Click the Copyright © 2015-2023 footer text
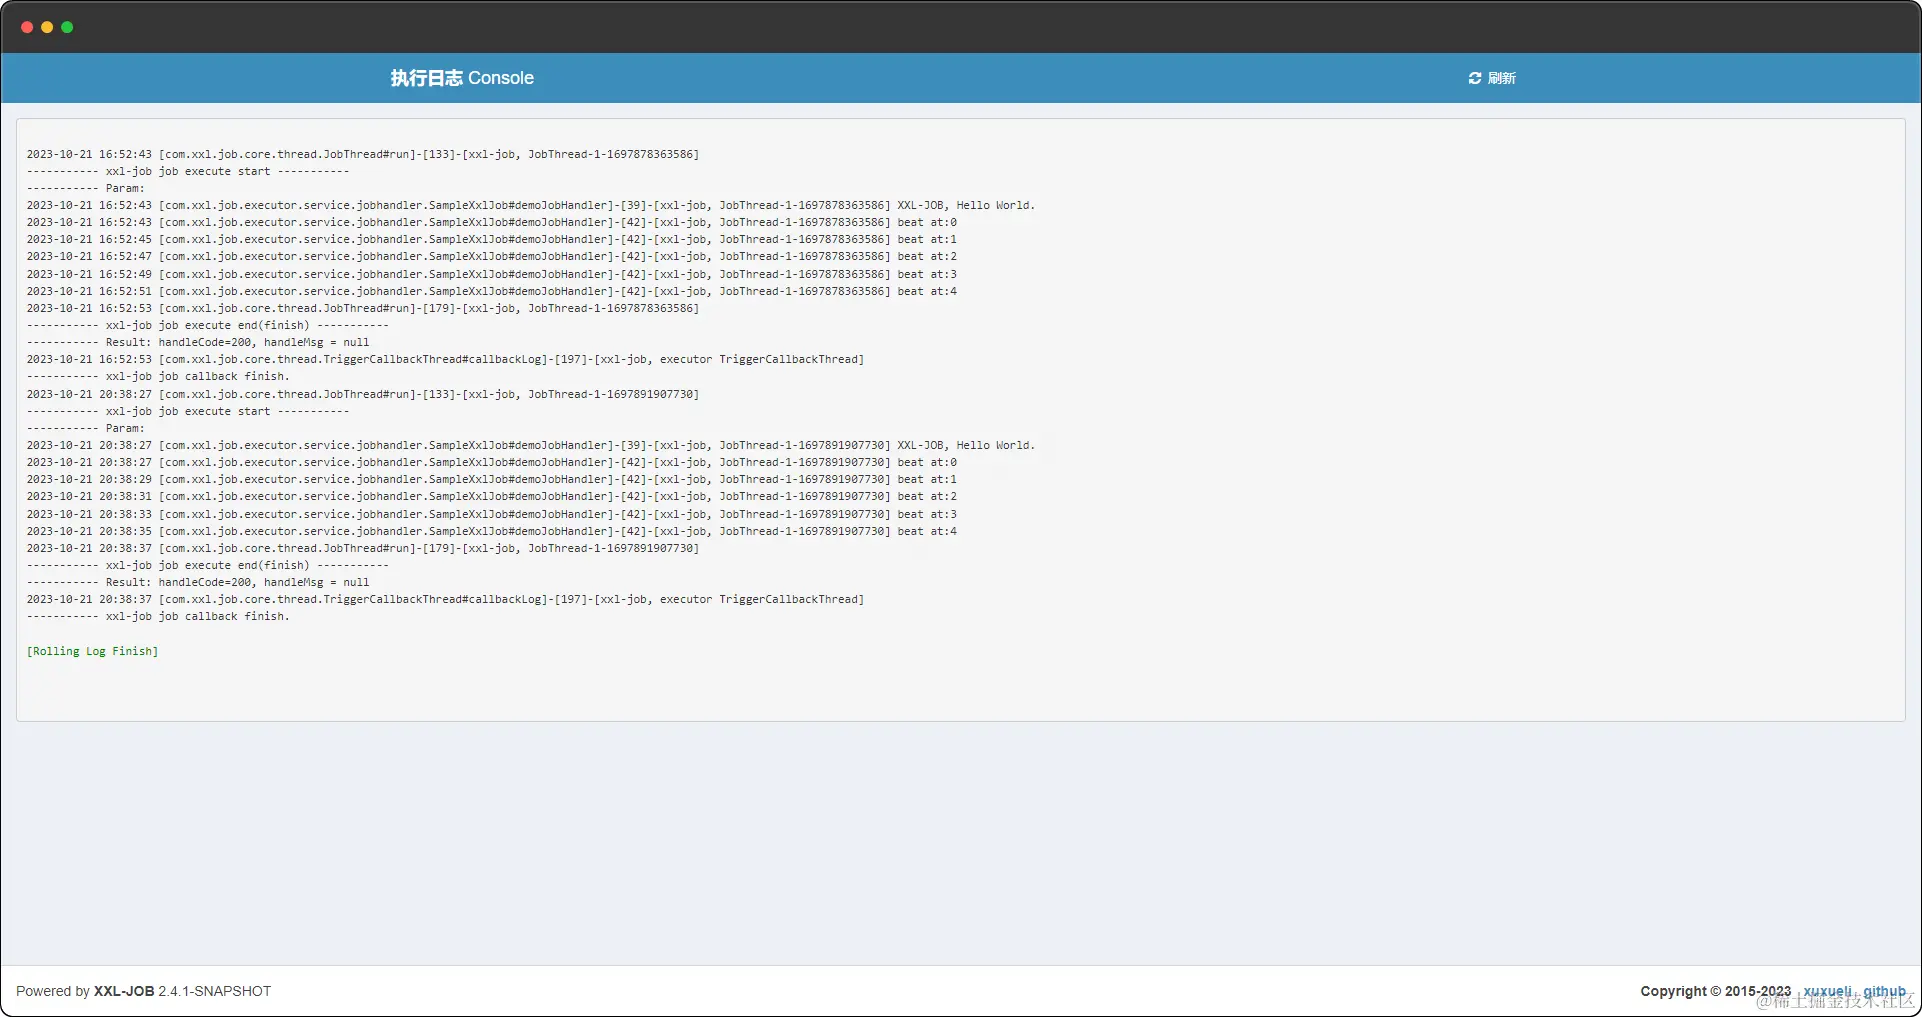 coord(1715,991)
